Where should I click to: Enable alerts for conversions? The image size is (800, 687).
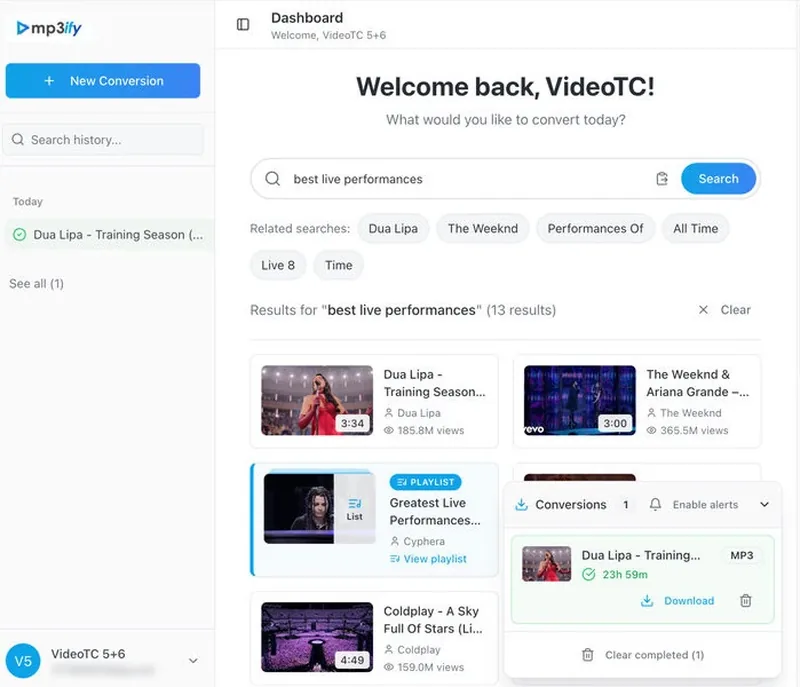[705, 504]
